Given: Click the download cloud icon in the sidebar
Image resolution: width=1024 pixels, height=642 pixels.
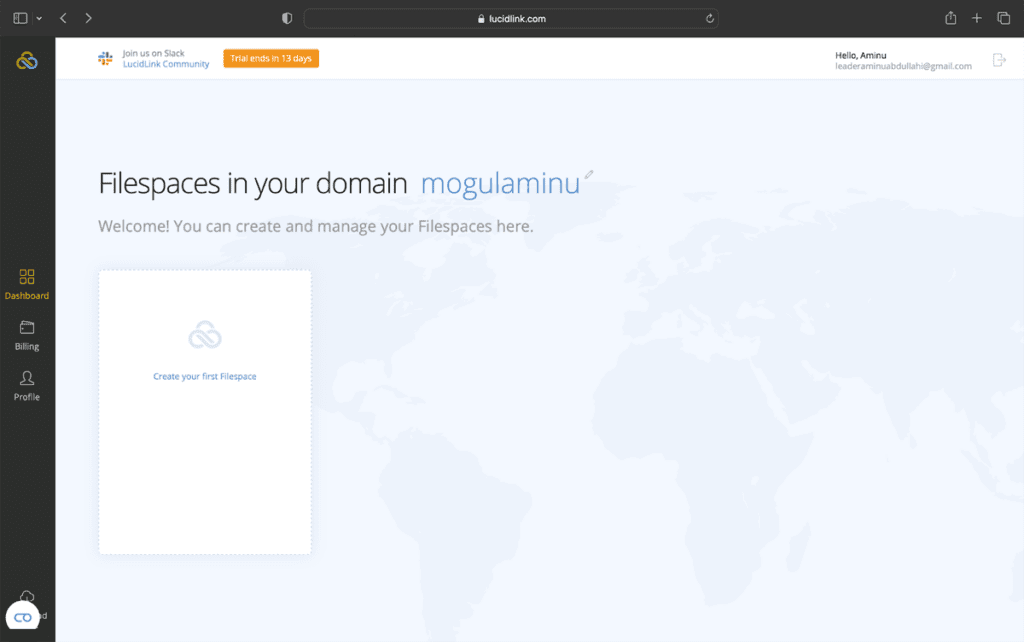Looking at the screenshot, I should 27,596.
